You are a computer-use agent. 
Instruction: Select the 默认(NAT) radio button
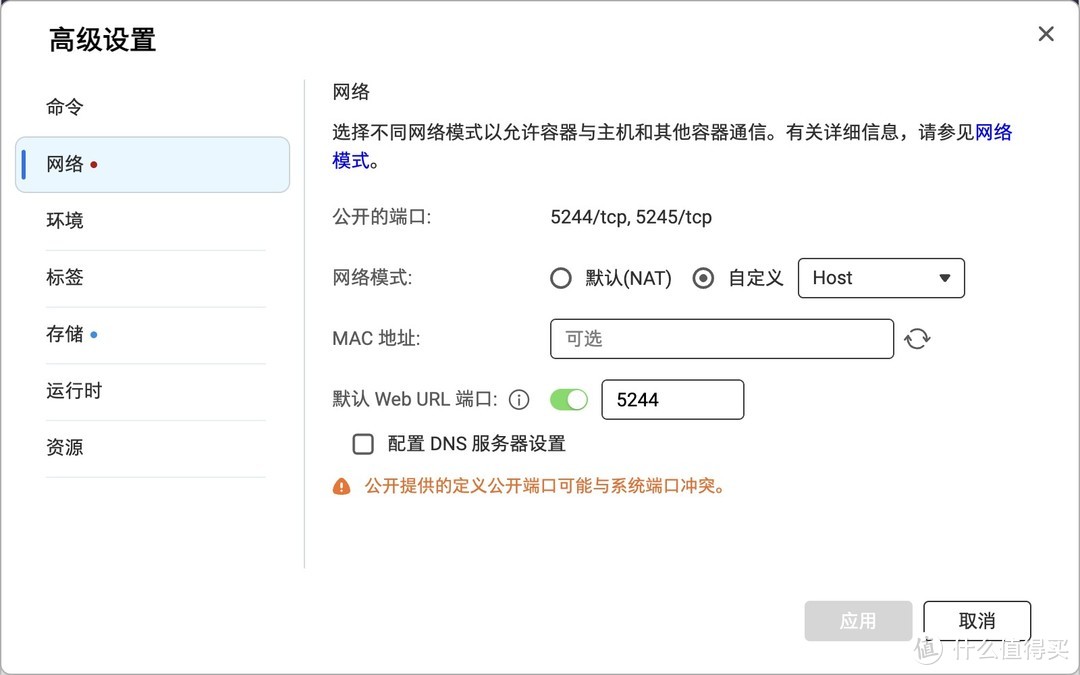561,278
